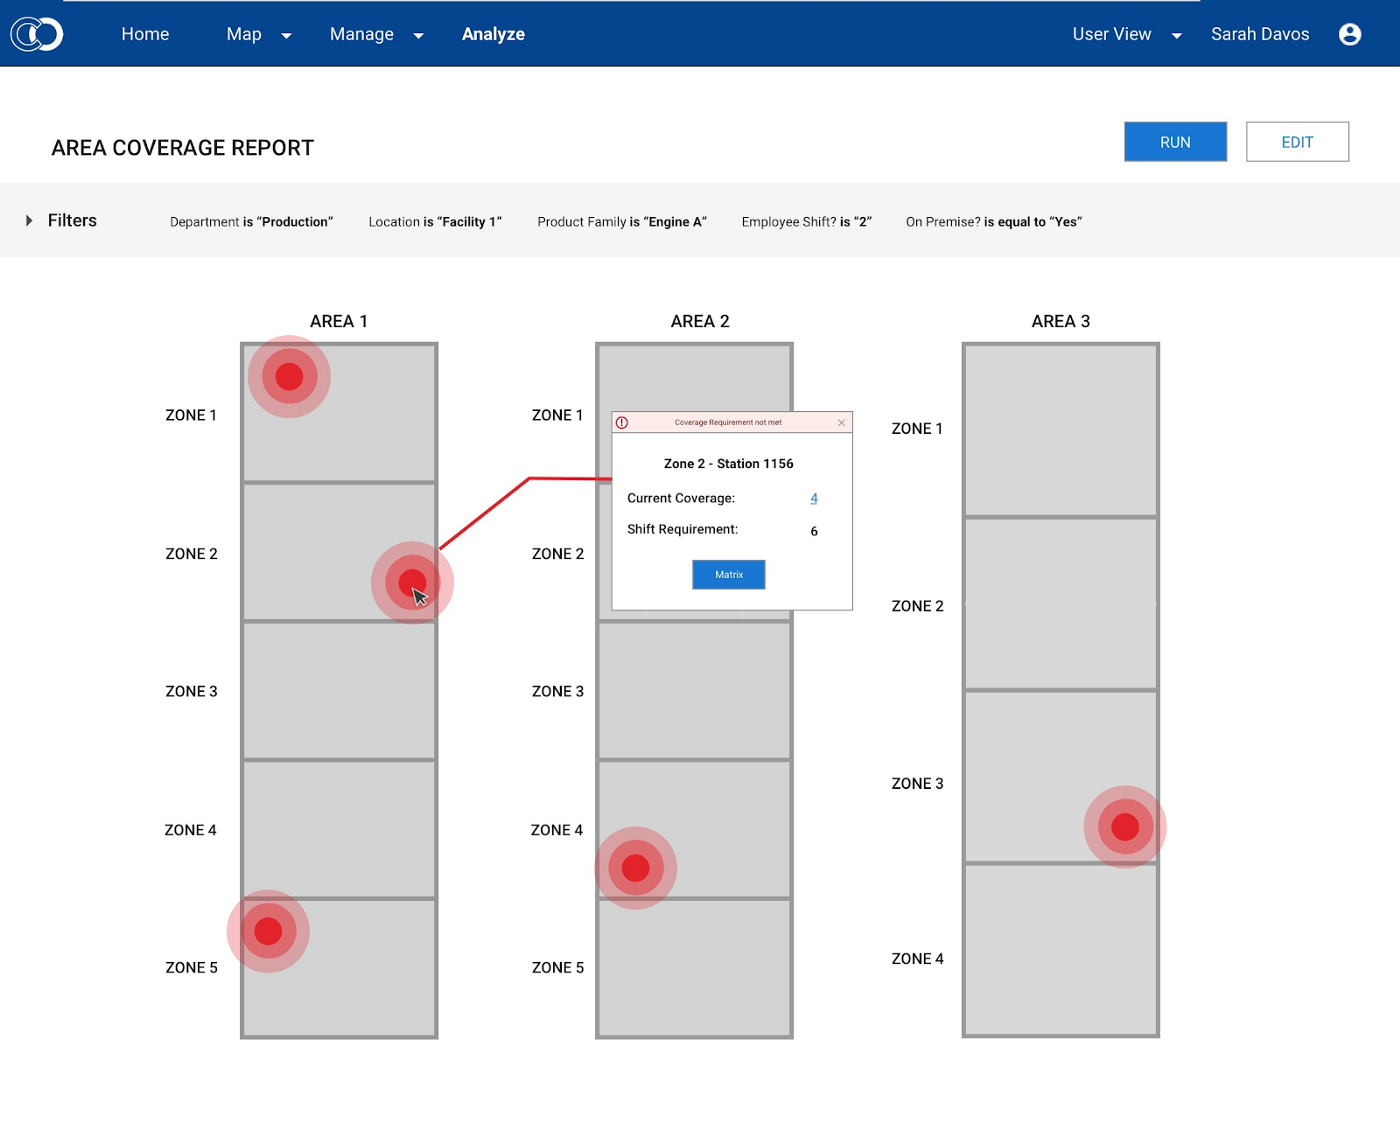Viewport: 1400px width, 1136px height.
Task: Select the red coverage marker in Area 1 Zone 1
Action: (288, 375)
